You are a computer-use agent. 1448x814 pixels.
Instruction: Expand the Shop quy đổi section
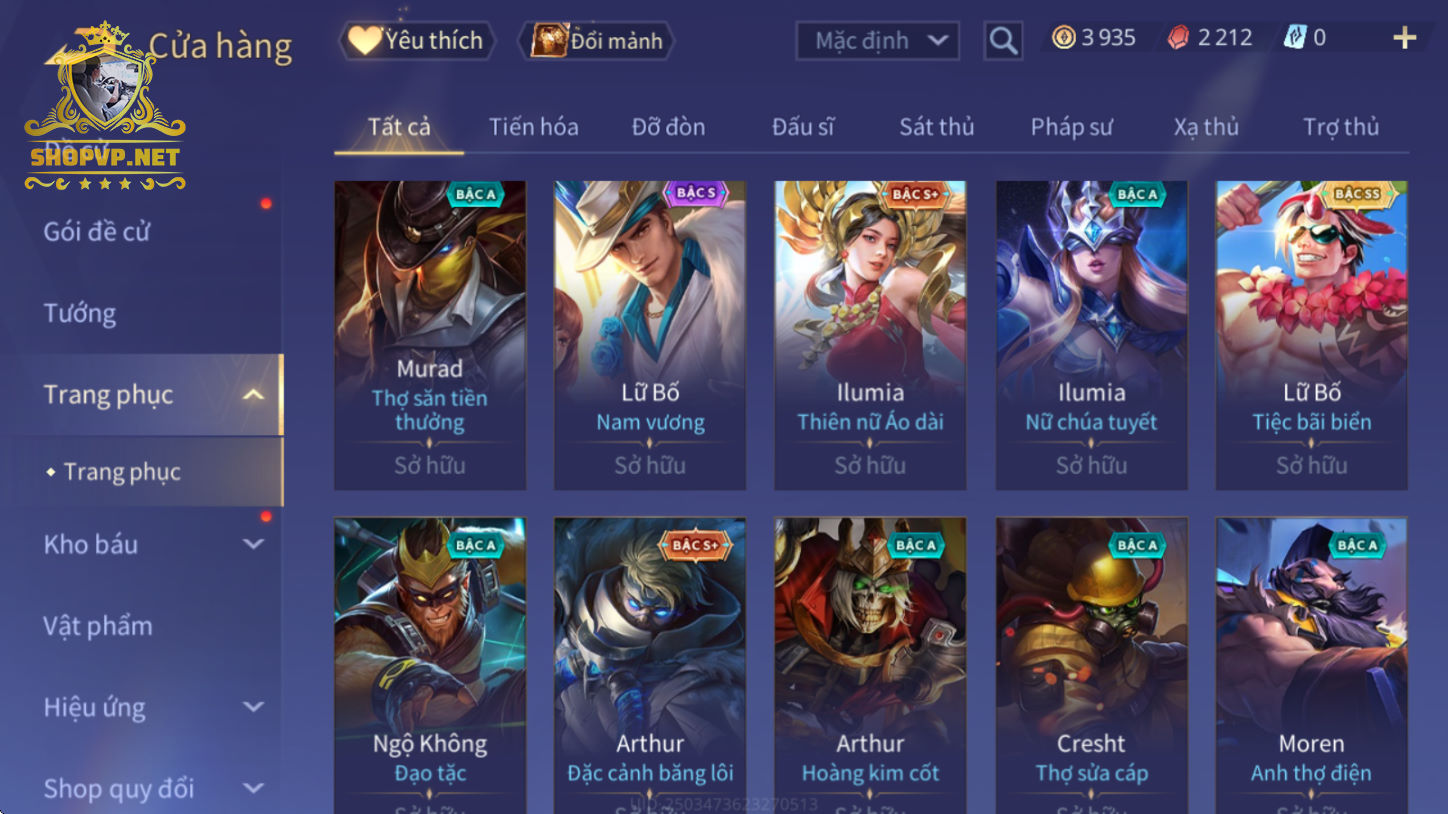(254, 788)
